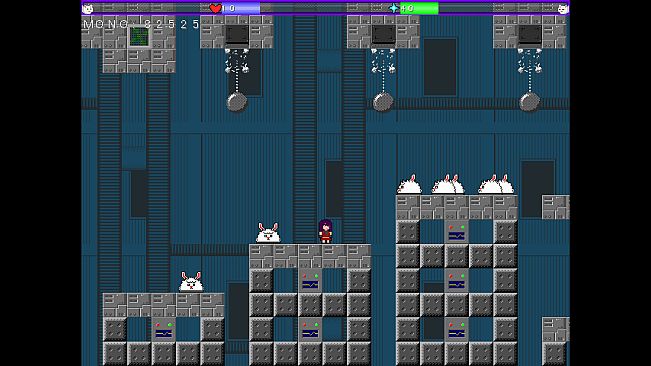Click the leftmost ceiling dispenser hatch

pos(237,35)
